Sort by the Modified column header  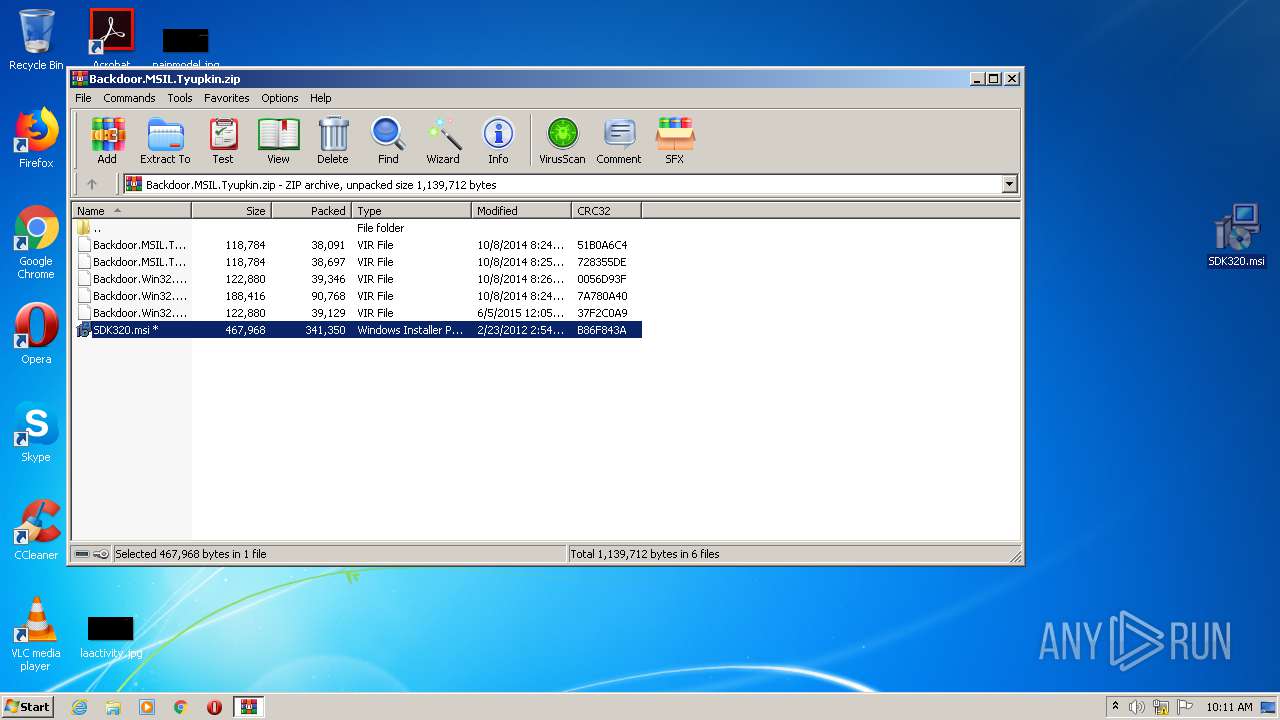[521, 210]
